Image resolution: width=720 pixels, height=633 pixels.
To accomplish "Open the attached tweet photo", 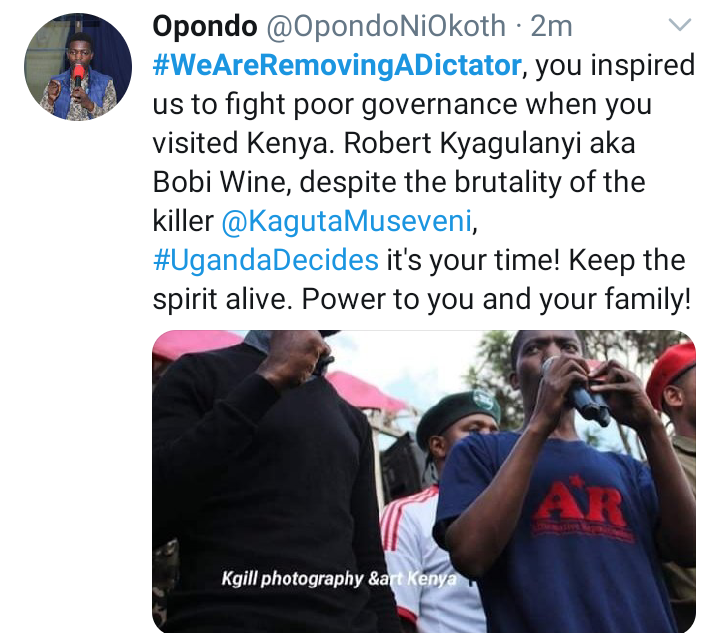I will [x=424, y=482].
